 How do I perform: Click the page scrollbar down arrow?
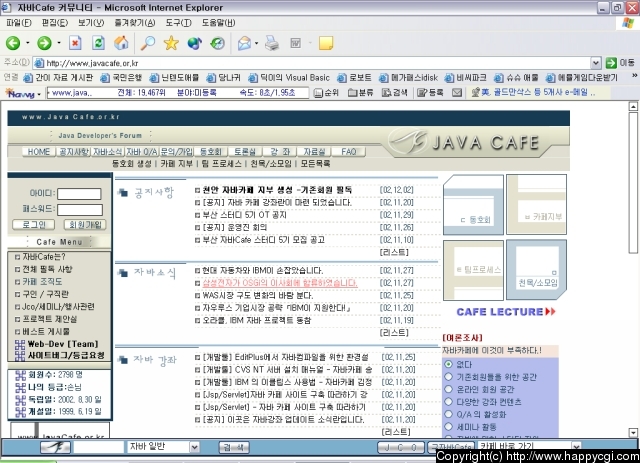(633, 432)
